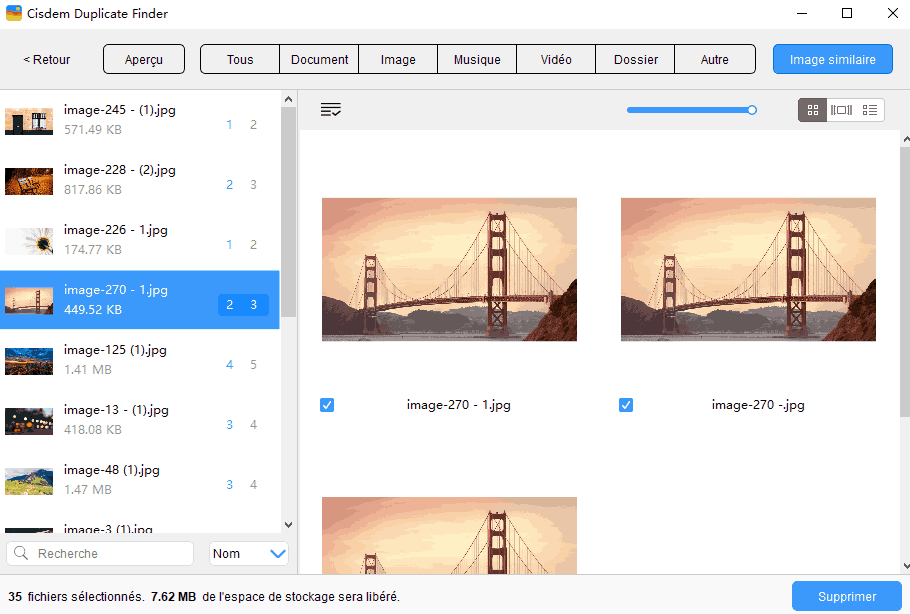Open the Musique category tab

click(476, 59)
